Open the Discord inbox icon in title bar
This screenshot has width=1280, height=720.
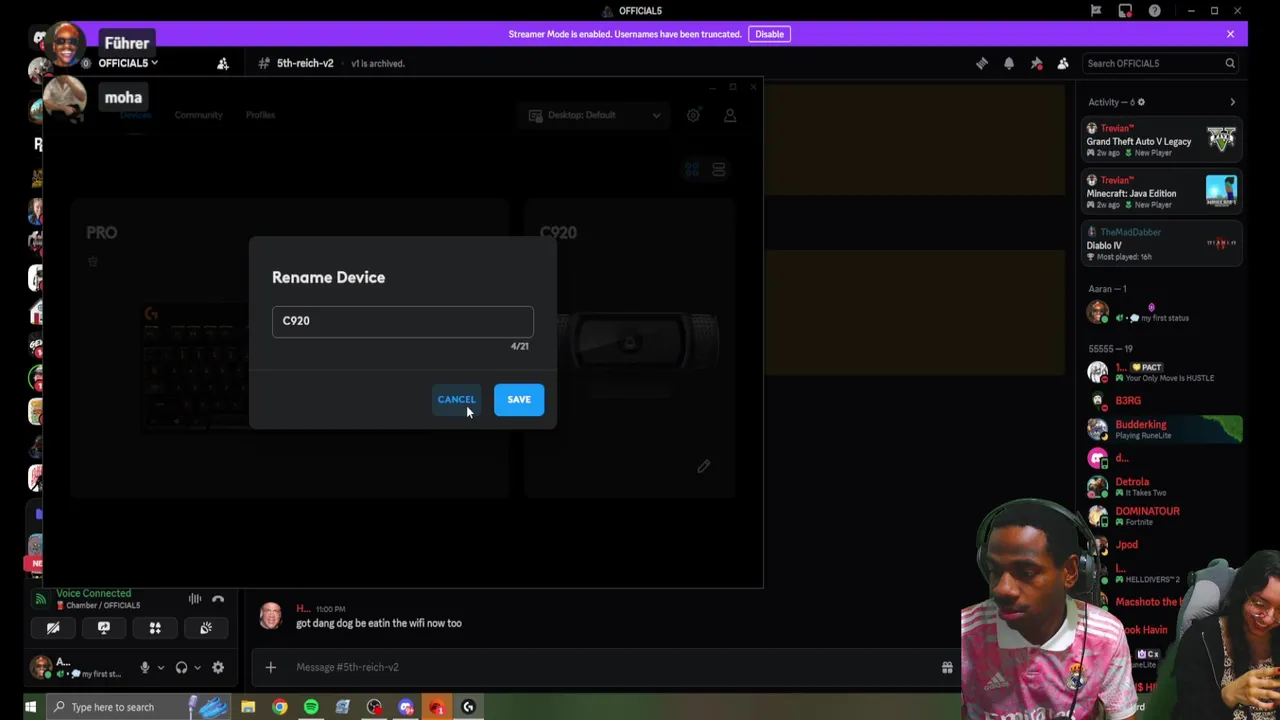point(1125,11)
